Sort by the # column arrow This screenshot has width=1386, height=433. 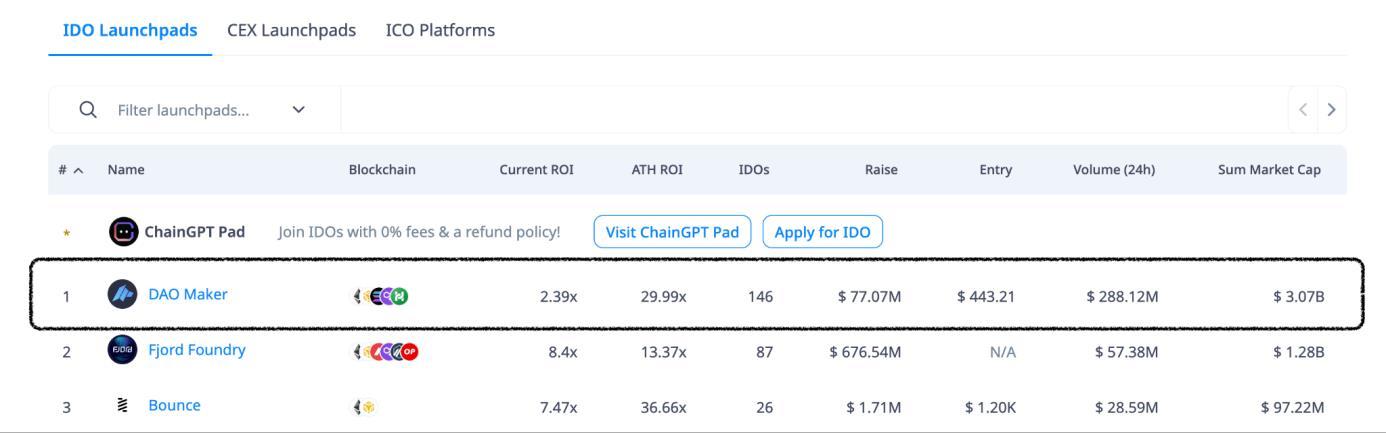click(x=78, y=170)
